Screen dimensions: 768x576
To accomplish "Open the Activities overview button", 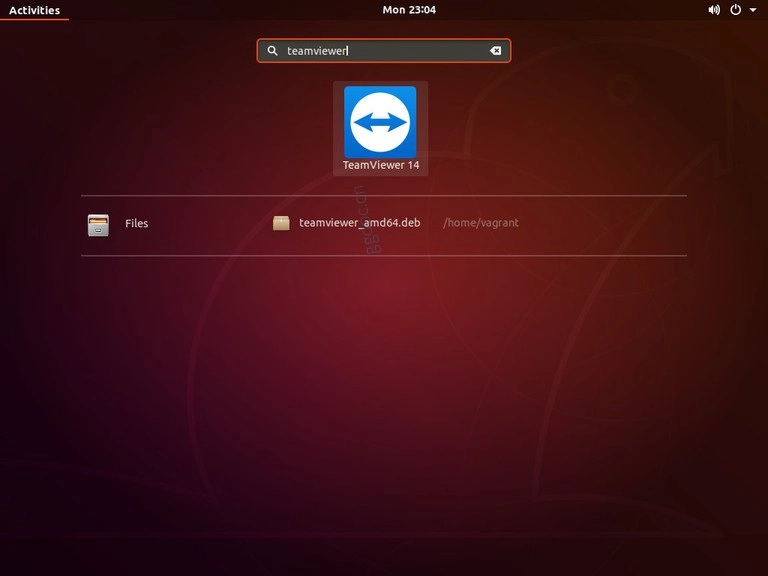I will (x=34, y=10).
